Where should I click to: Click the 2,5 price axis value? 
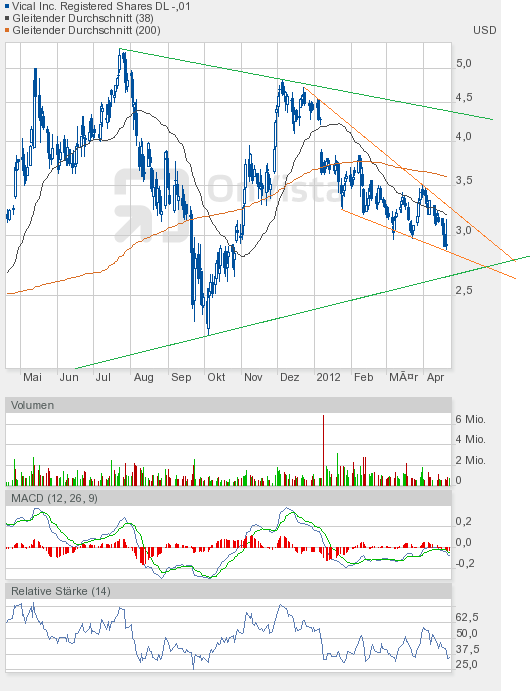(x=463, y=290)
